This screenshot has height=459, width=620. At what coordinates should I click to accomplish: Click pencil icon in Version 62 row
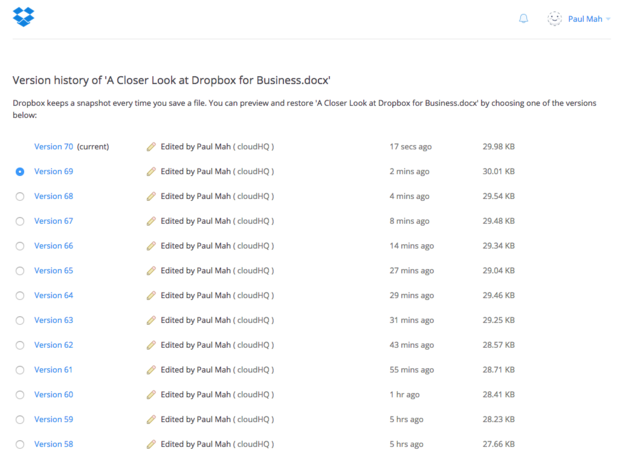pyautogui.click(x=151, y=345)
